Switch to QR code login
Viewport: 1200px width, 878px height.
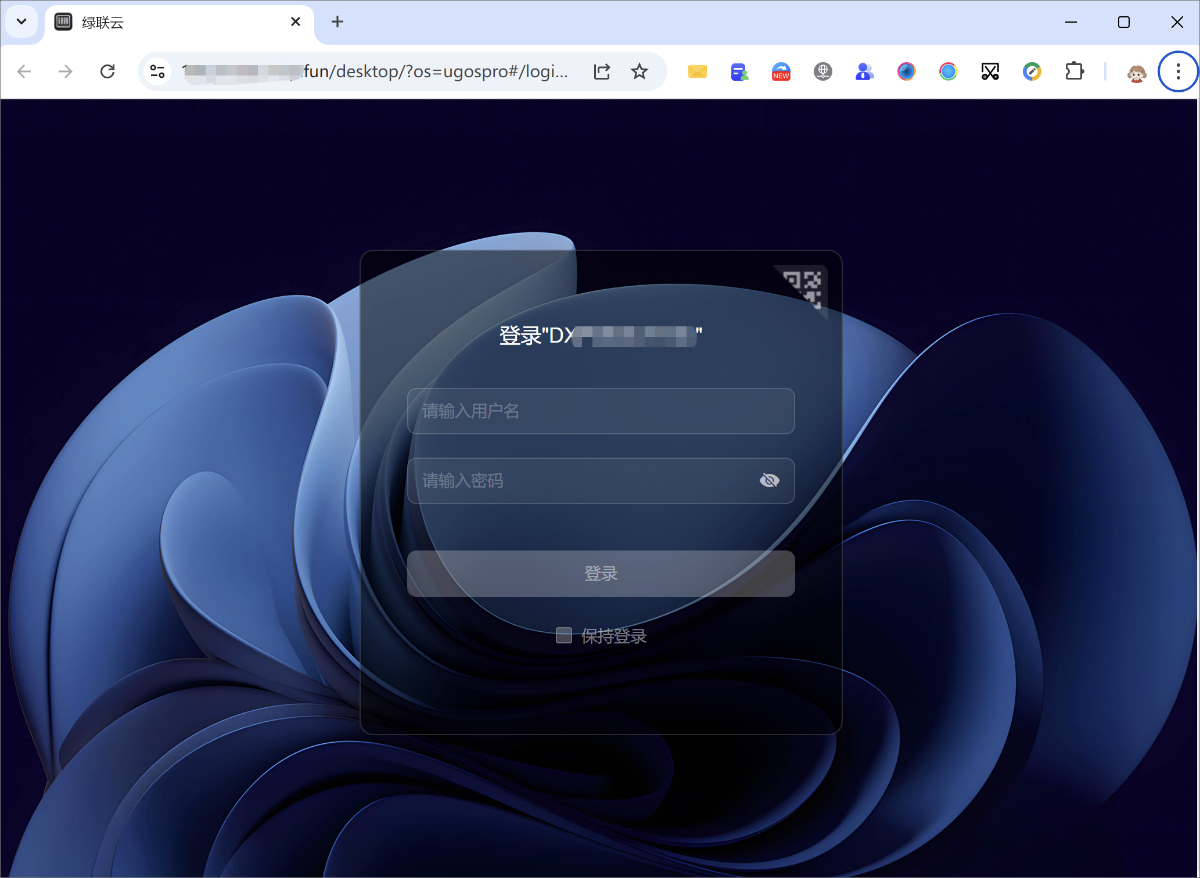click(802, 290)
